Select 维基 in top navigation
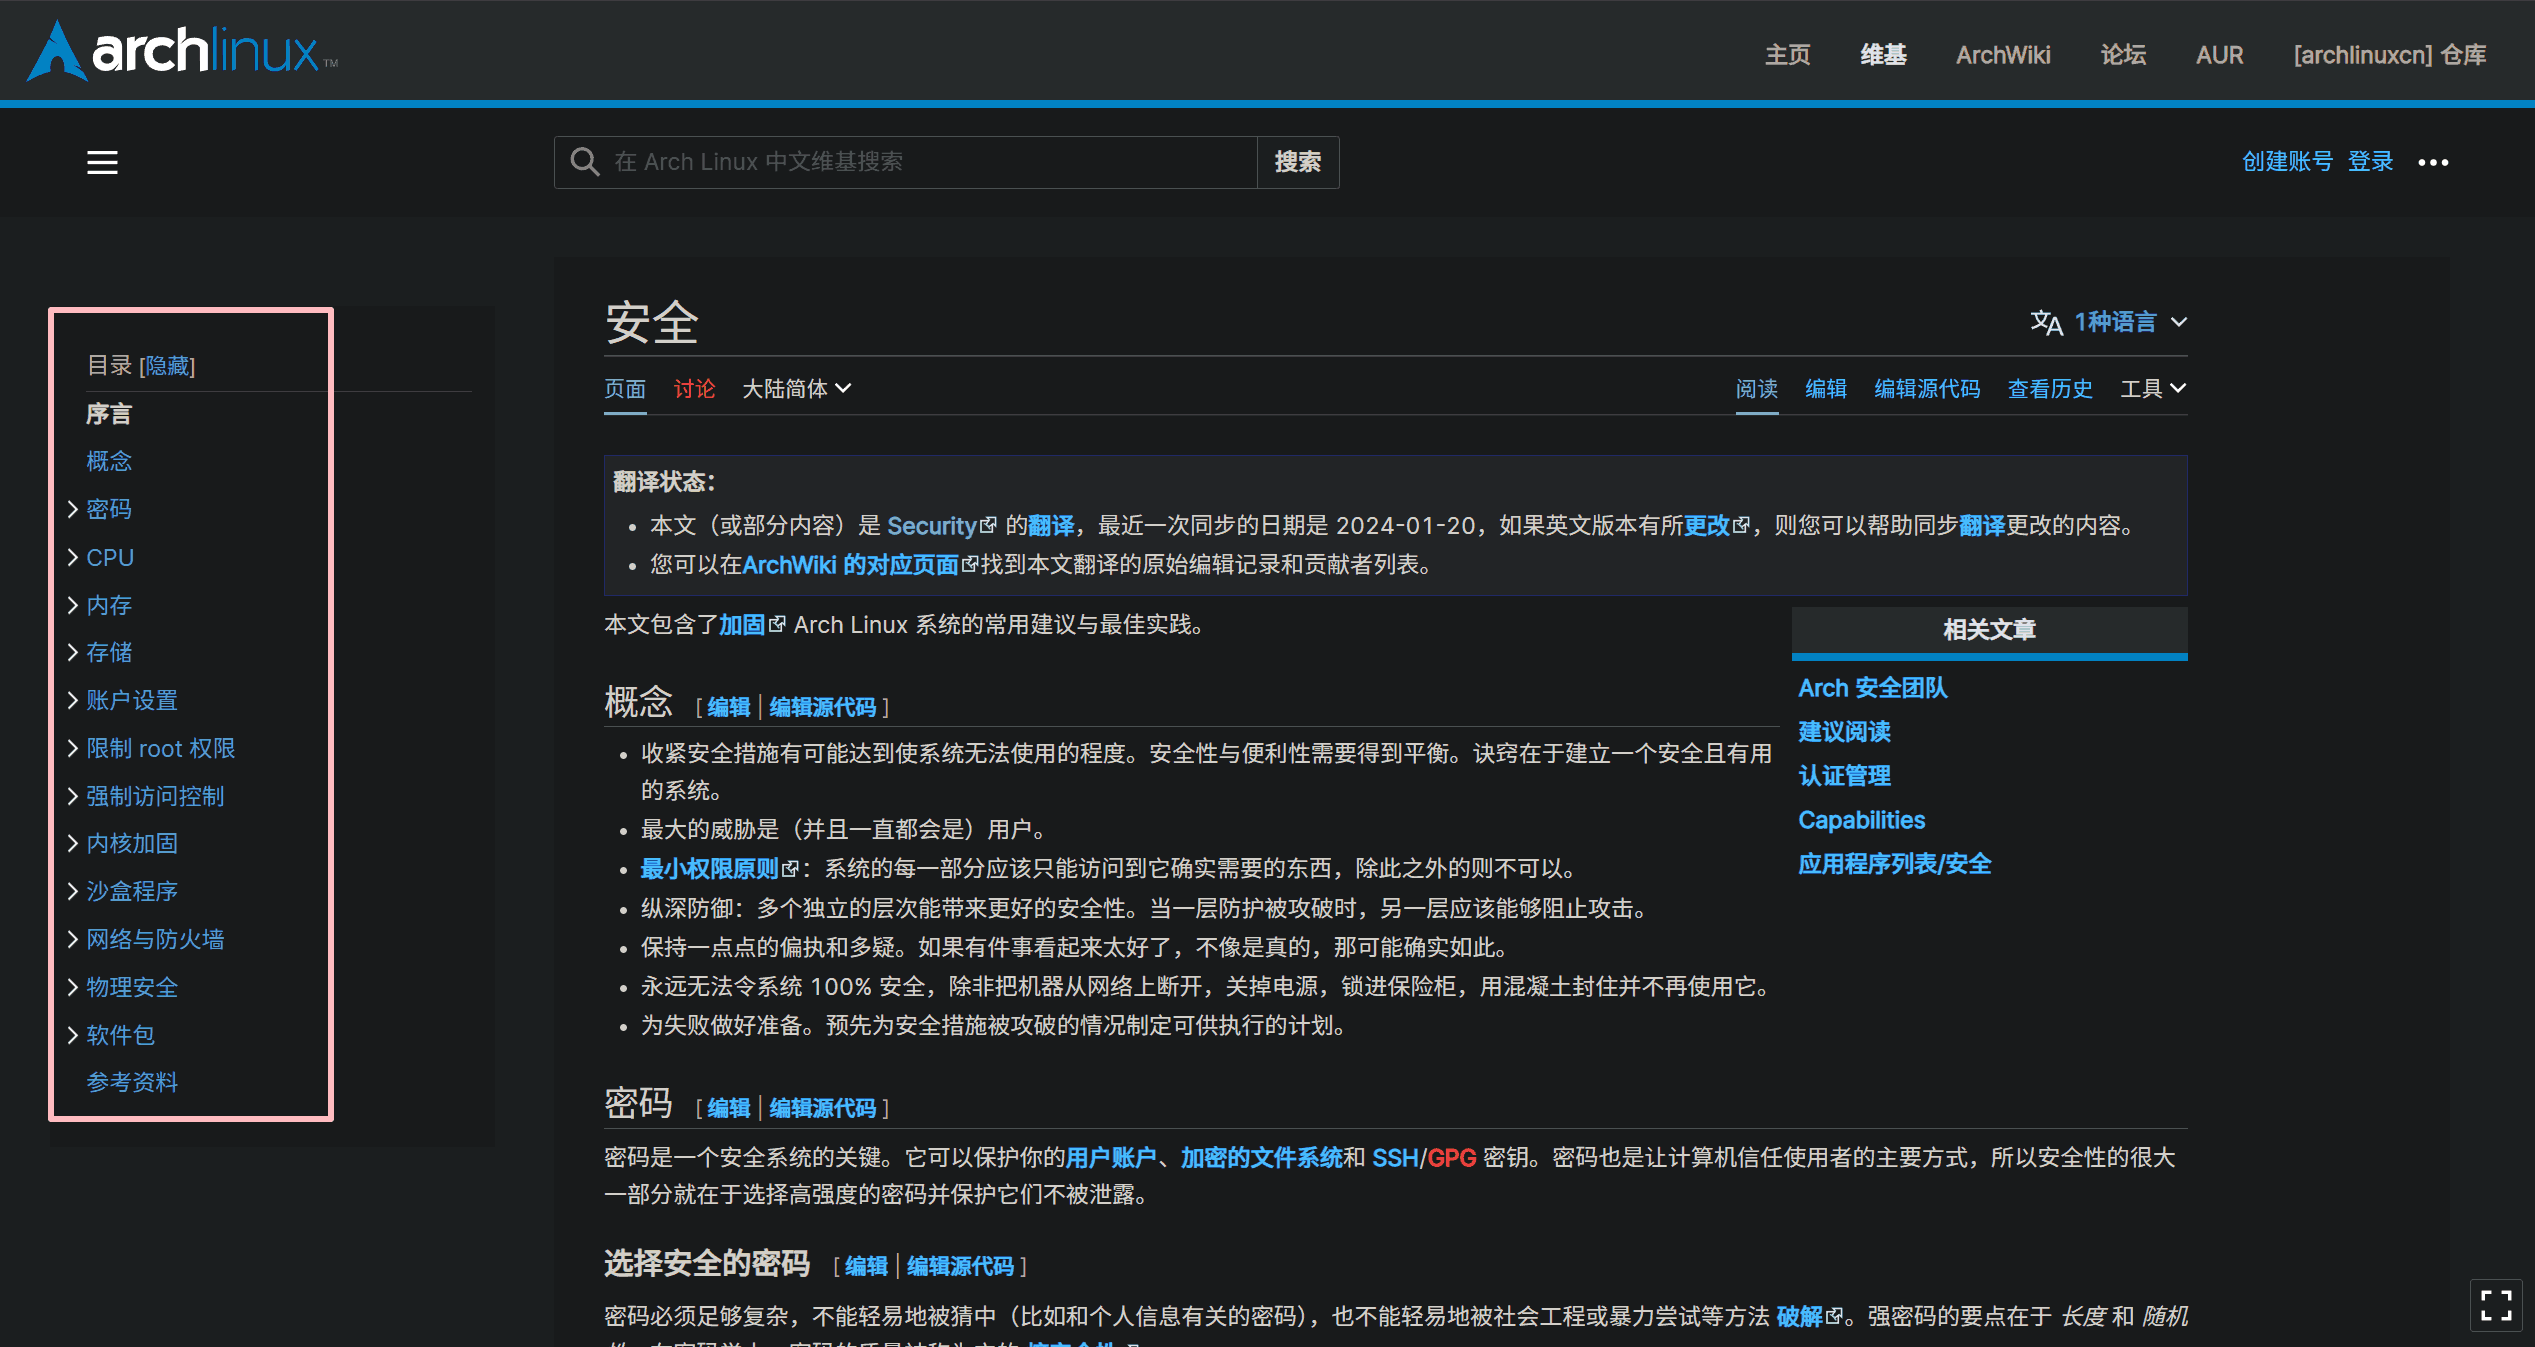The width and height of the screenshot is (2535, 1347). click(1883, 55)
